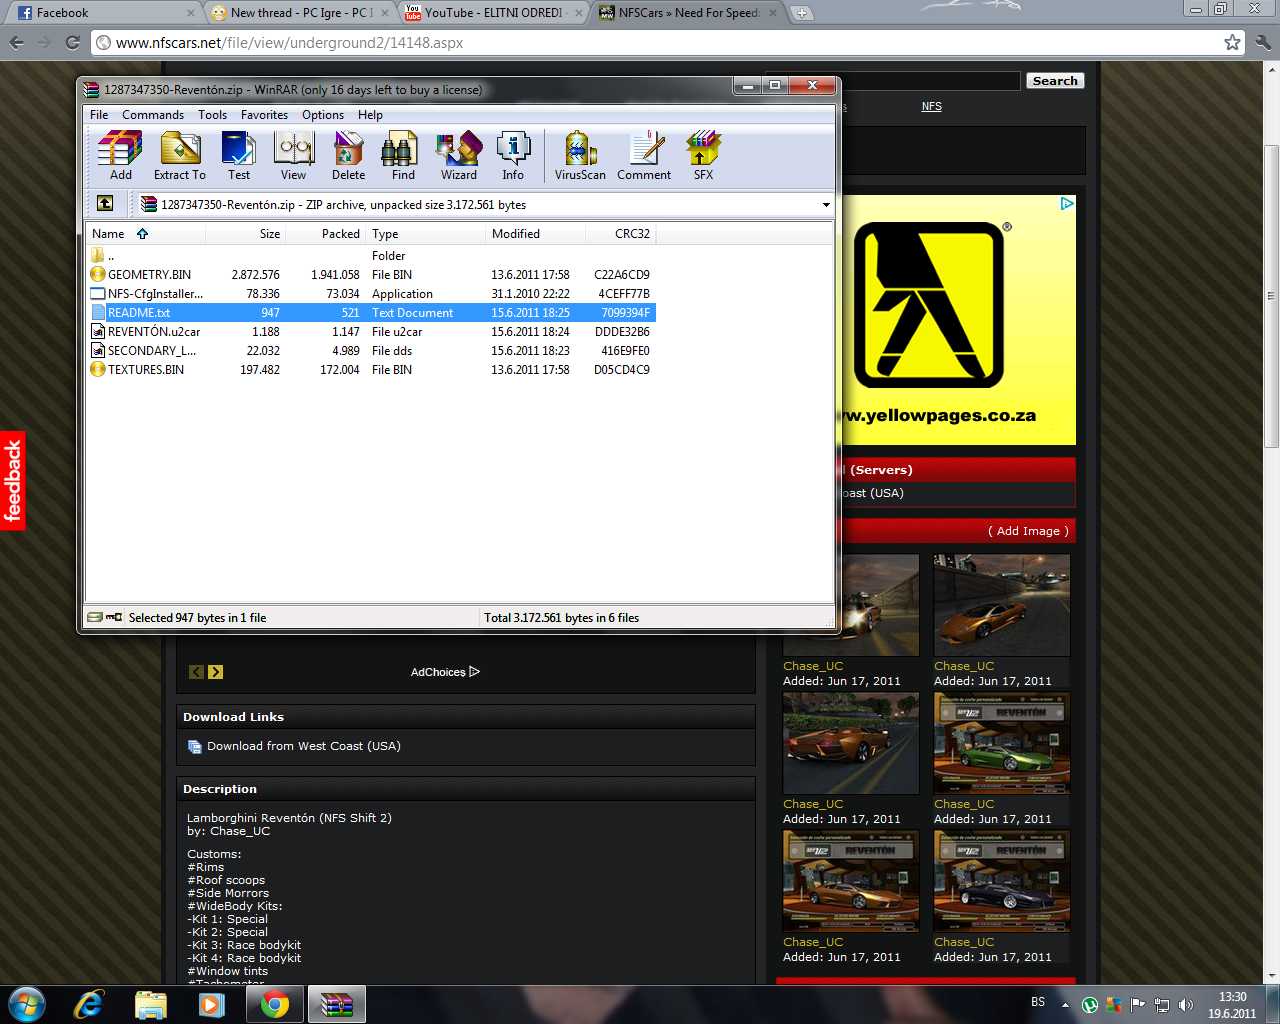This screenshot has height=1024, width=1280.
Task: Open the Options menu
Action: [x=323, y=115]
